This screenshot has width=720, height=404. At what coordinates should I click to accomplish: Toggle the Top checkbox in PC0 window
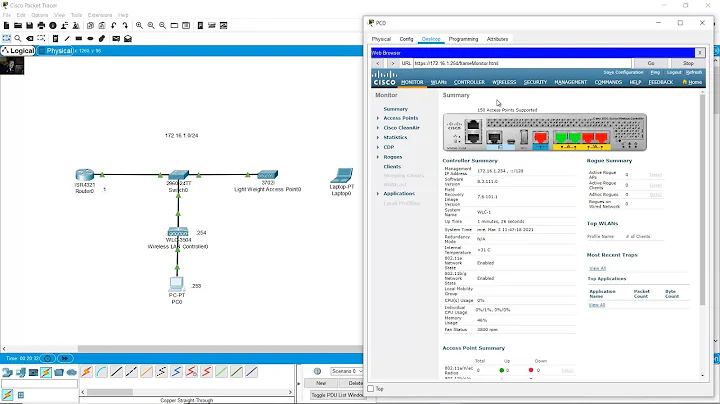371,389
